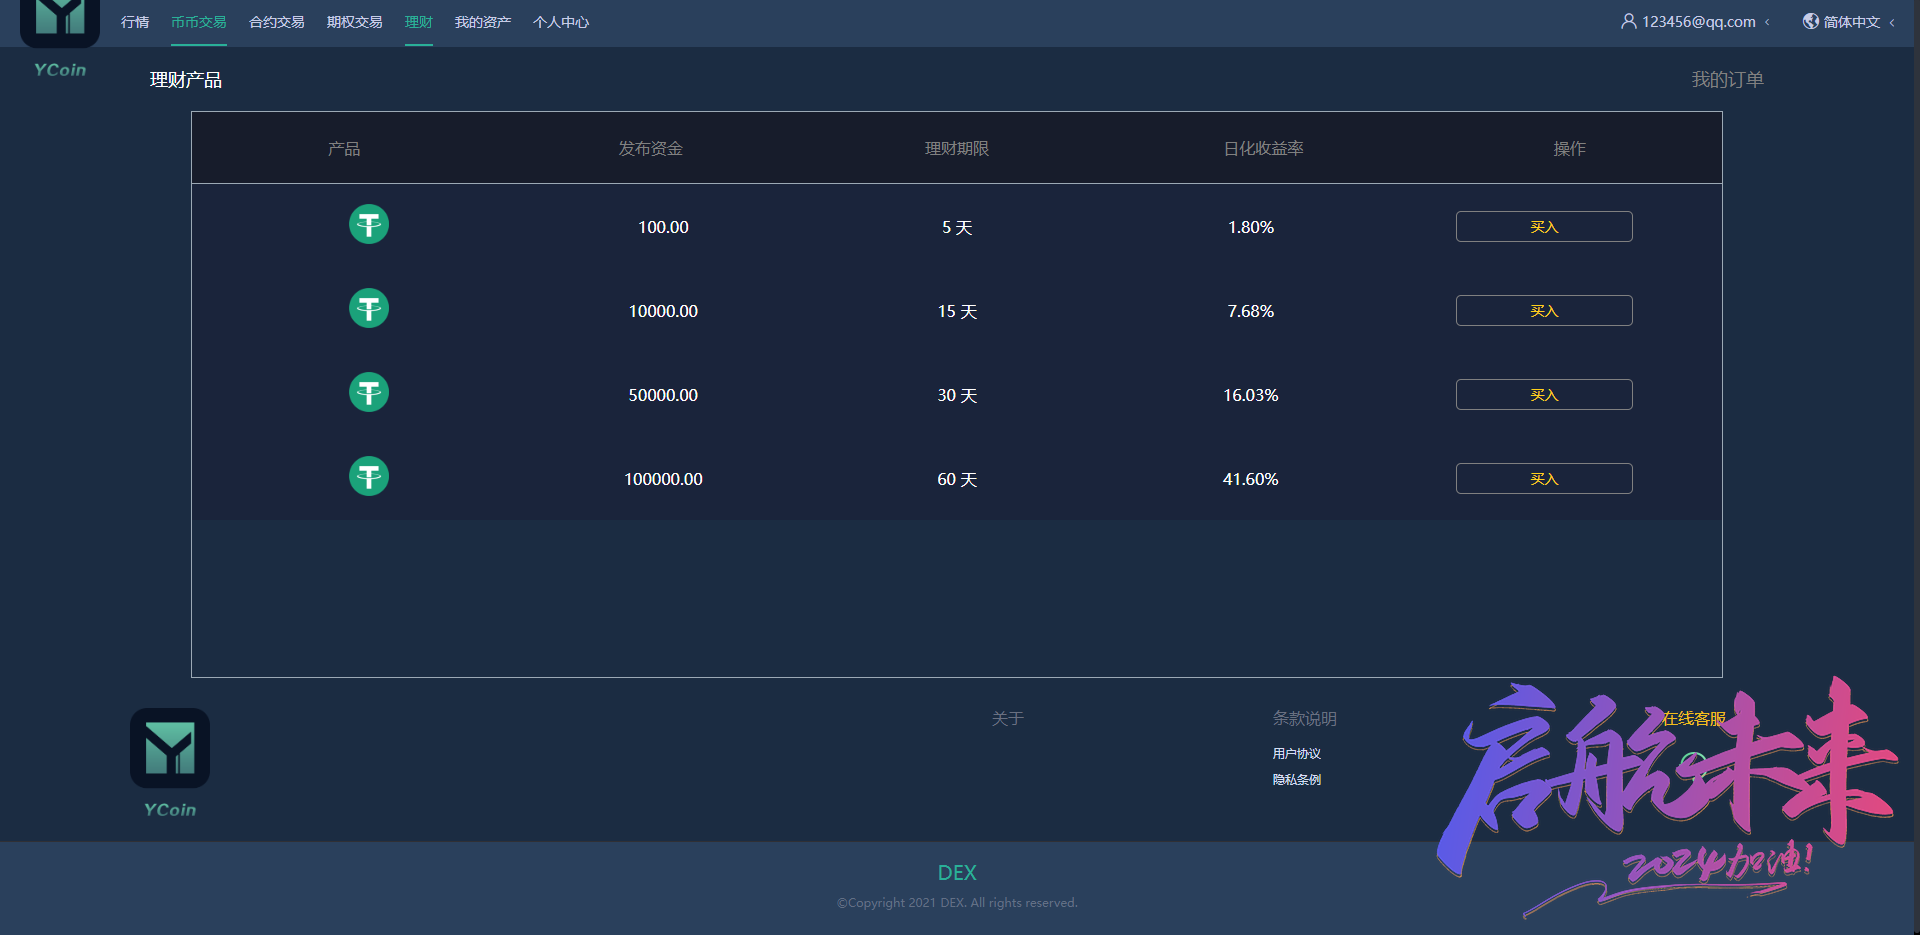
Task: Click the YCoin logo in the header
Action: [x=60, y=38]
